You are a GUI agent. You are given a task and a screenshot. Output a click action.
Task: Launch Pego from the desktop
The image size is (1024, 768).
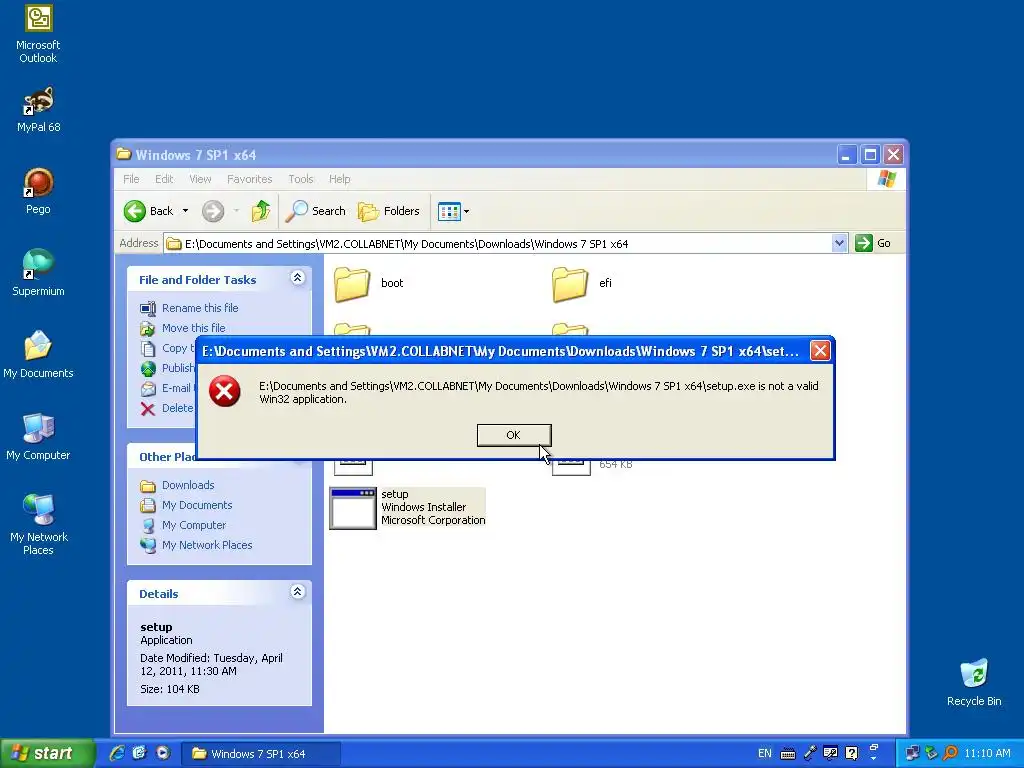pyautogui.click(x=39, y=191)
